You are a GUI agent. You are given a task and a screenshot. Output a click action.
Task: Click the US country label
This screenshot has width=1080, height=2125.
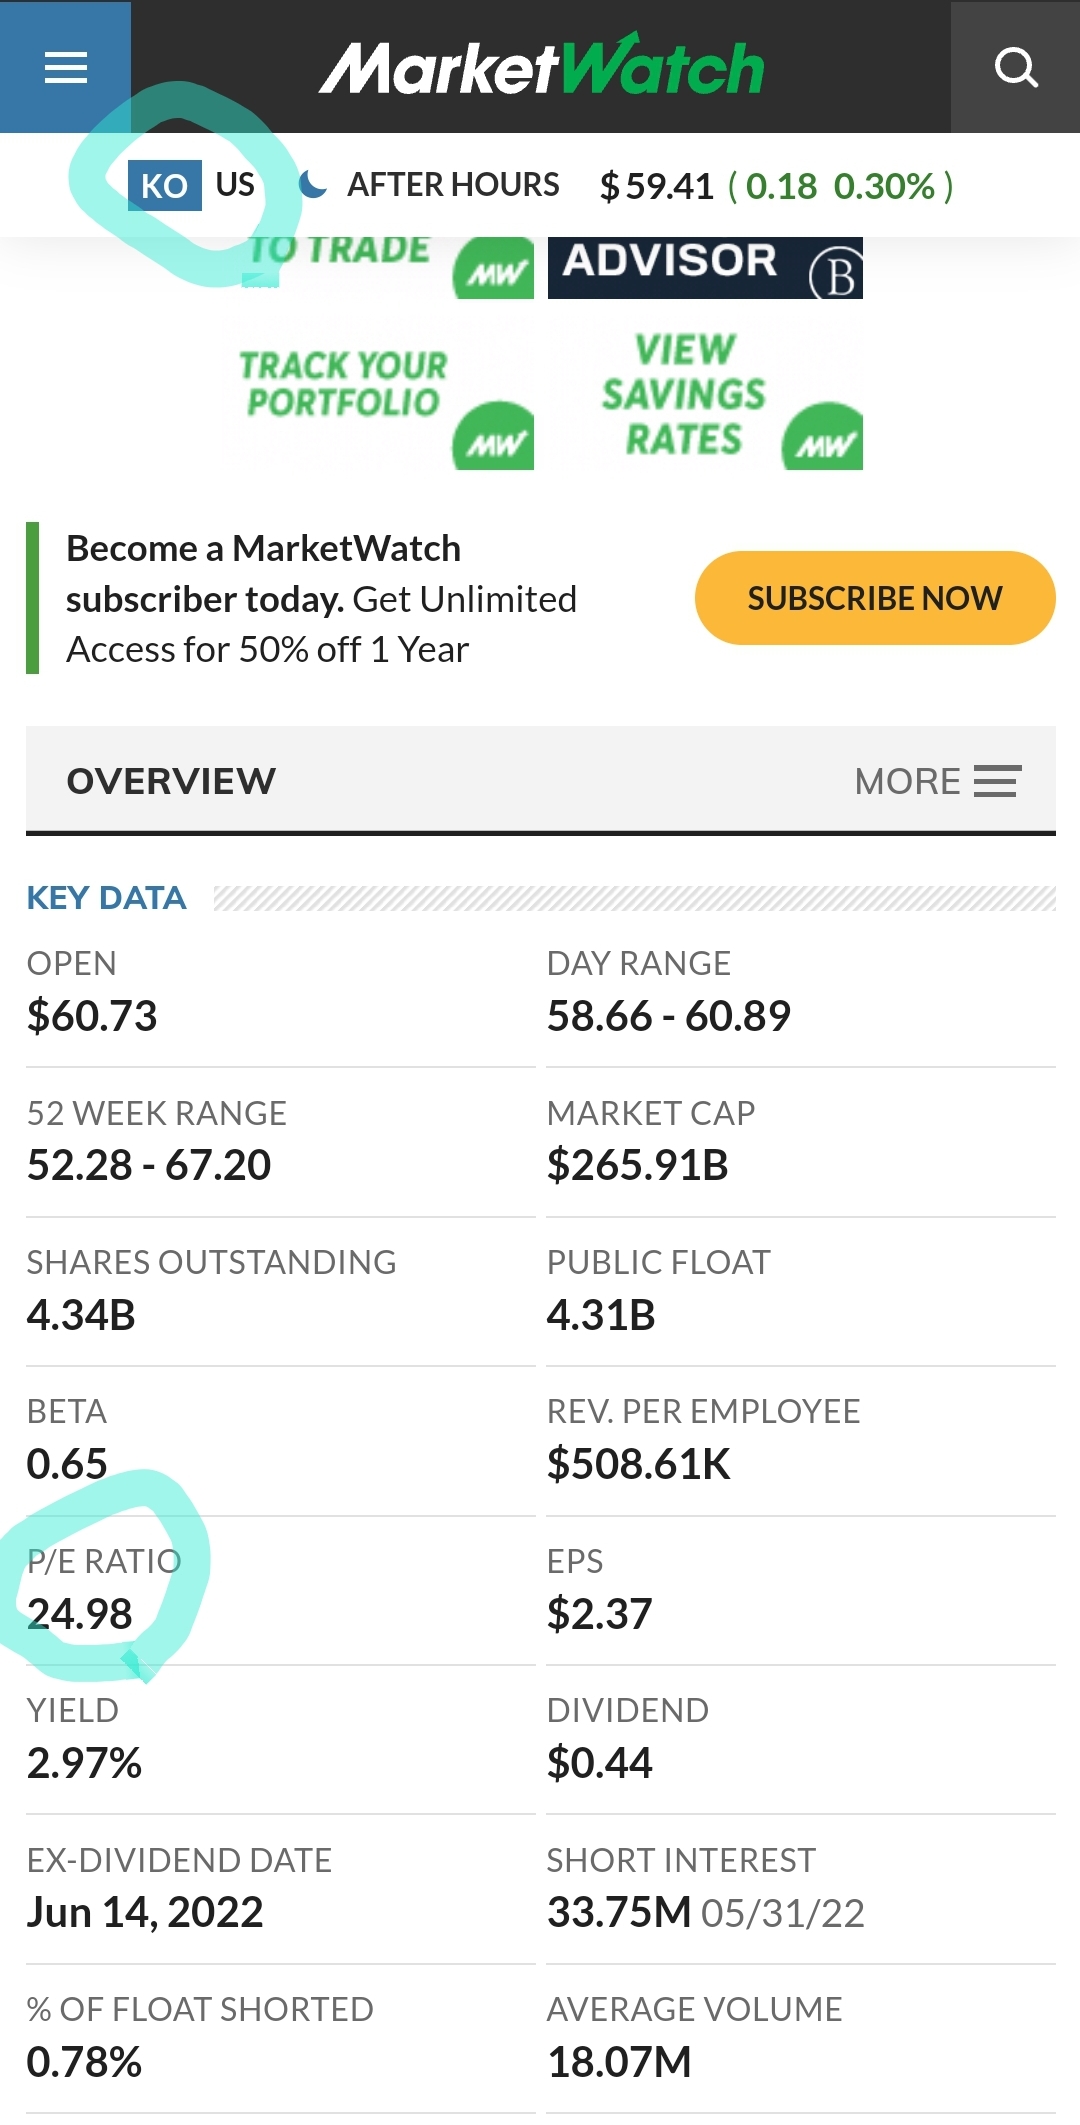click(x=235, y=185)
